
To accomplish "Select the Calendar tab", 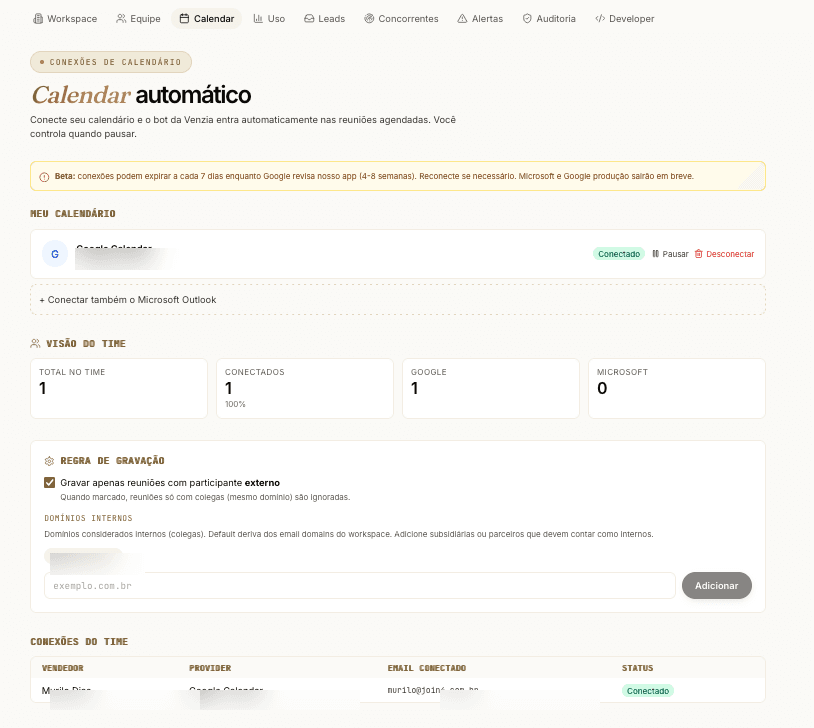I will coord(207,19).
